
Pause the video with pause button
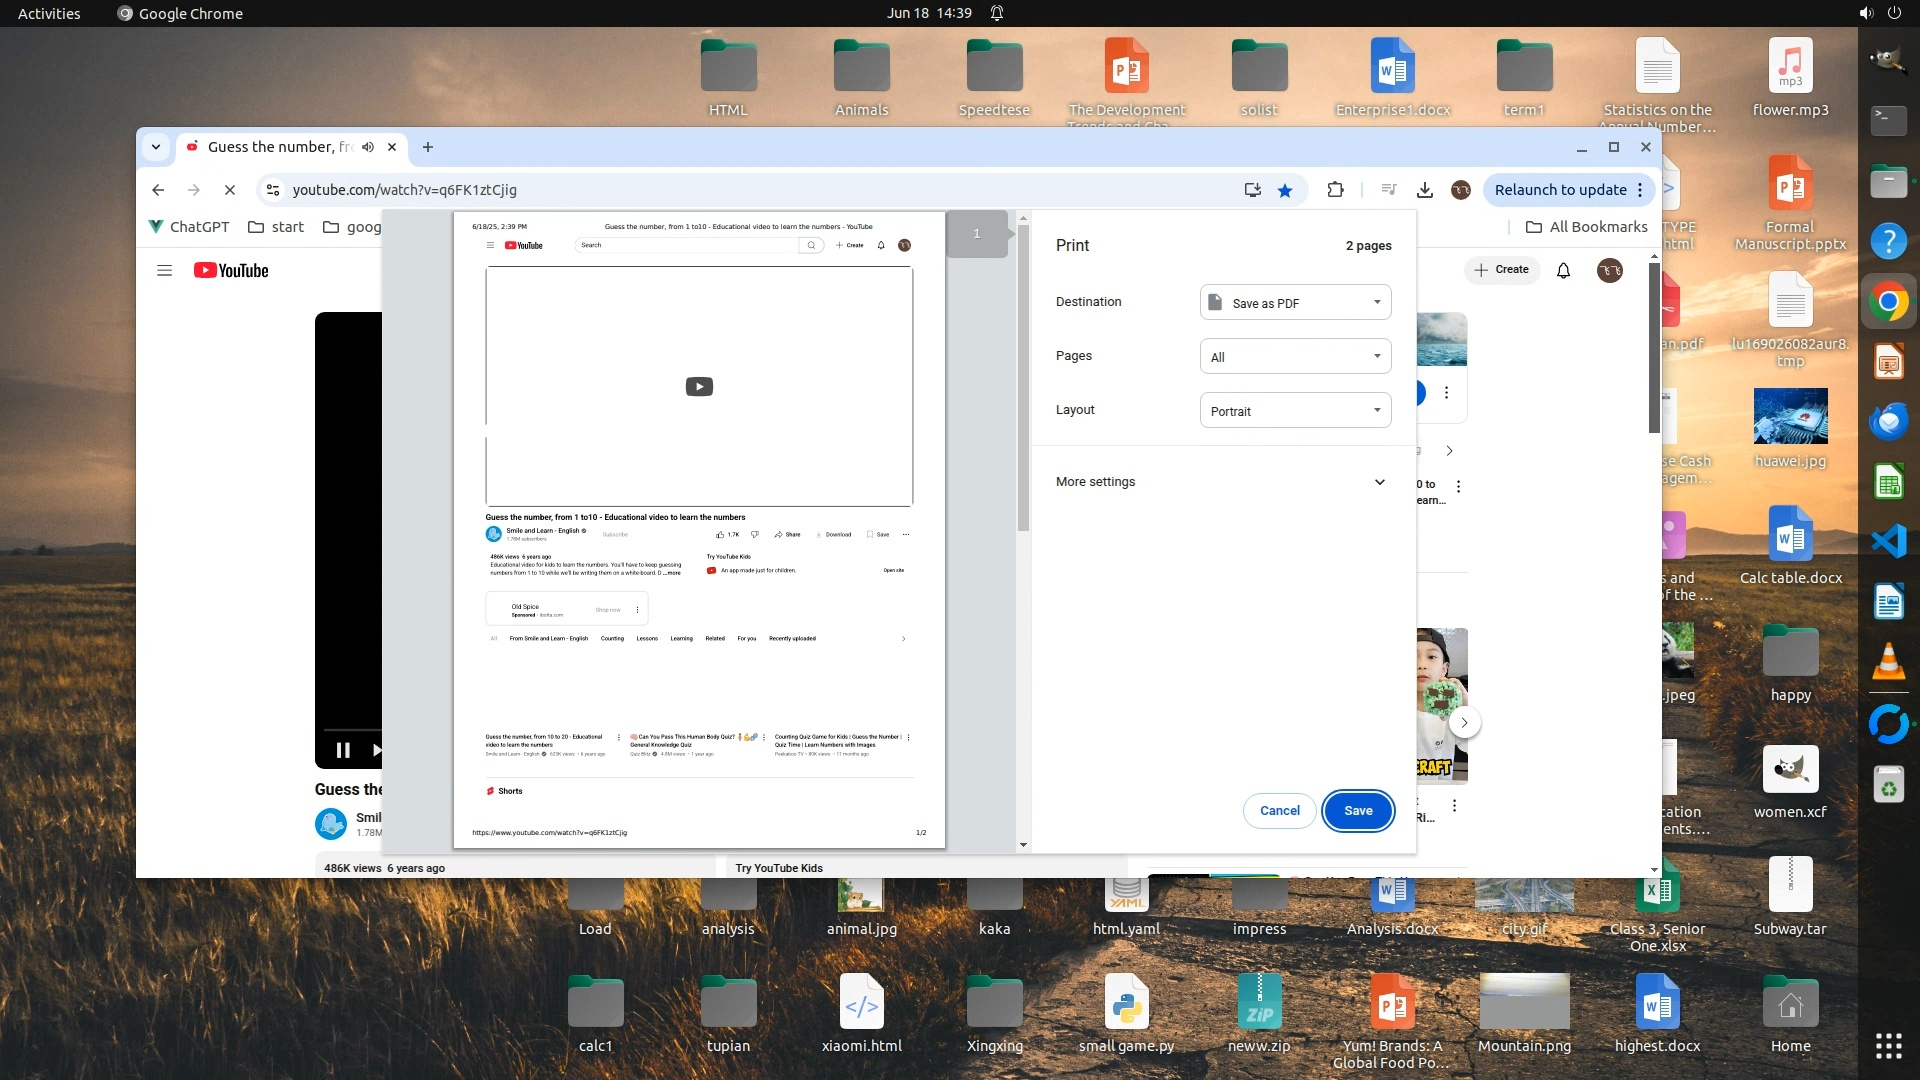[343, 750]
